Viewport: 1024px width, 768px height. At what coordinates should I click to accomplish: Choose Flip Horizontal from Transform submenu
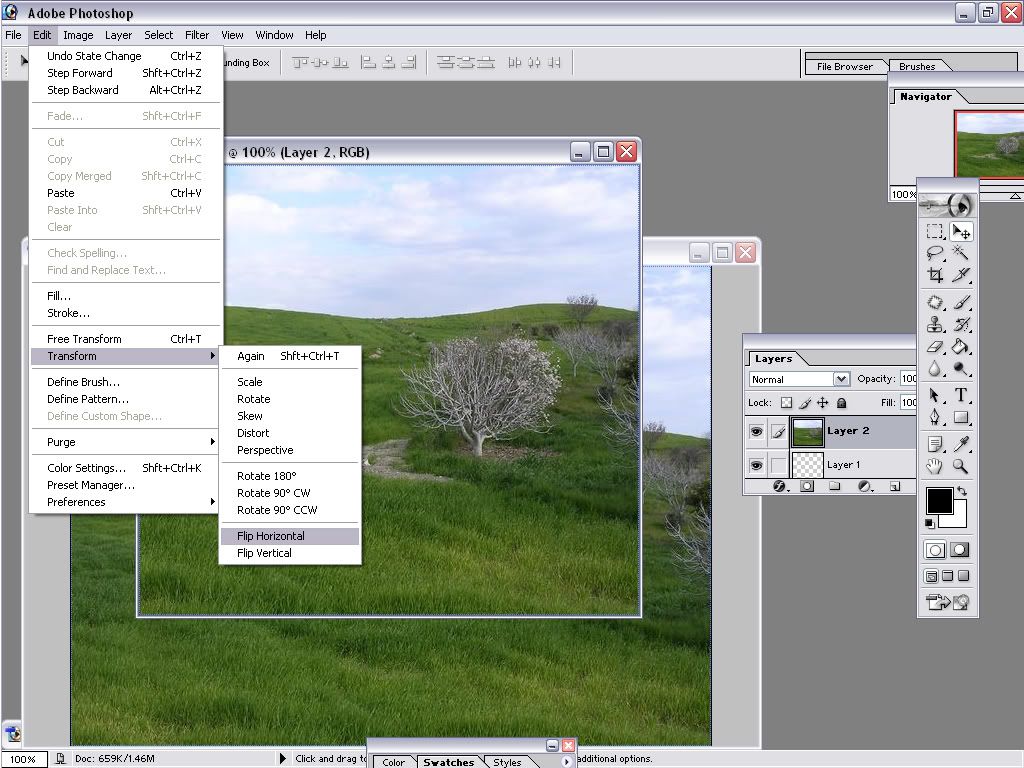coord(290,536)
